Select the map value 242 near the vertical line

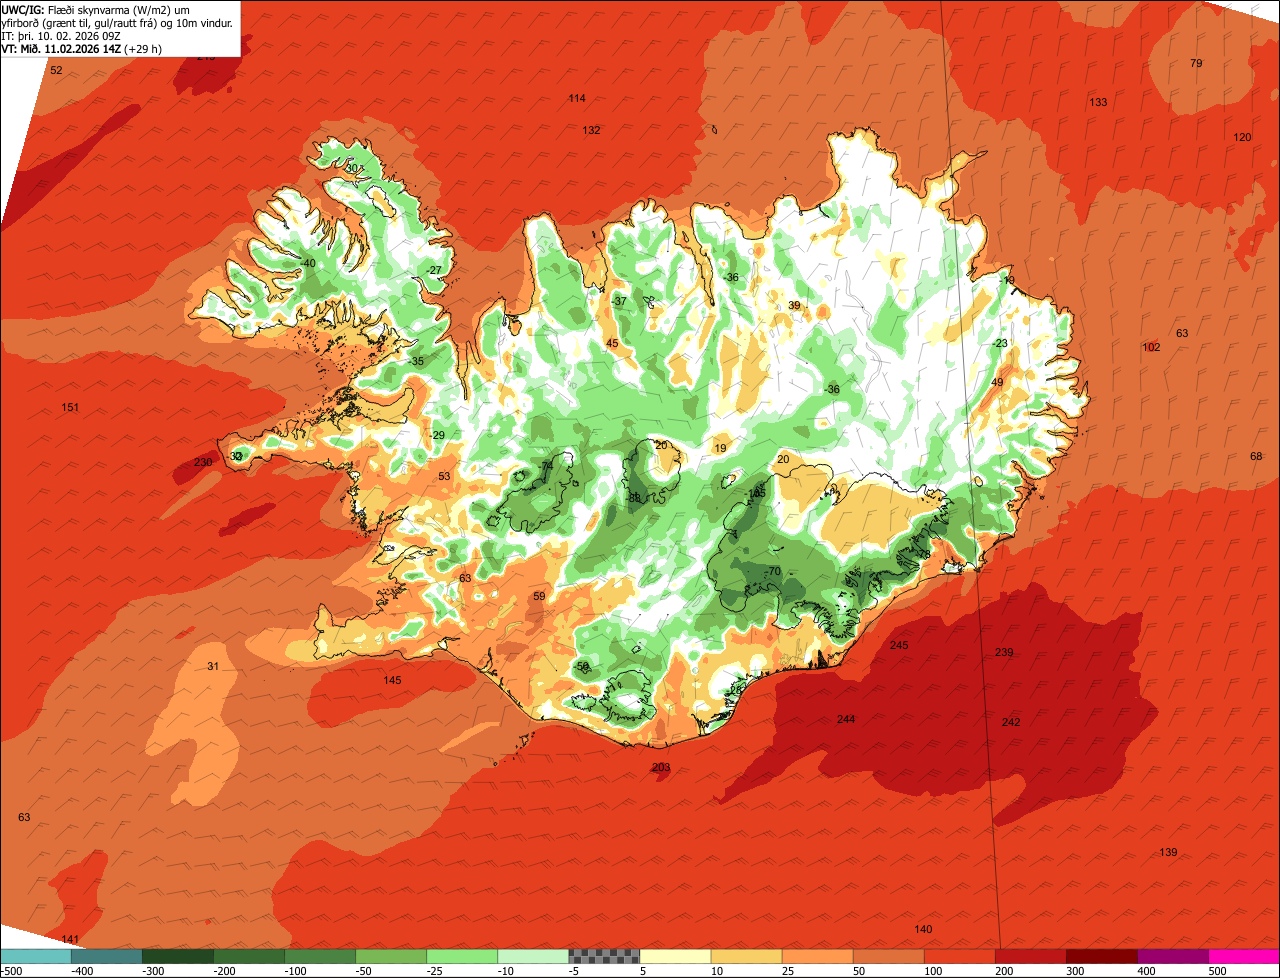[x=1011, y=722]
